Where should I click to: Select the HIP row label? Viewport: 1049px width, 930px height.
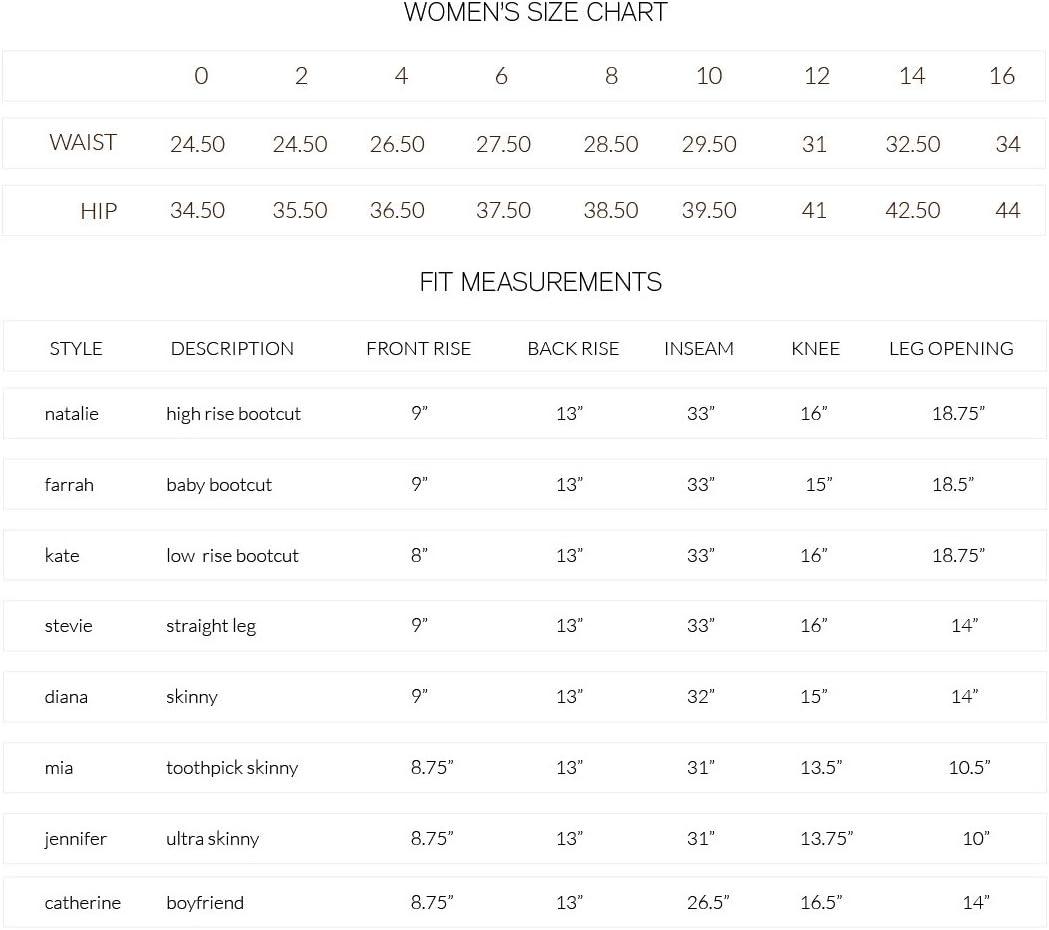[x=98, y=210]
